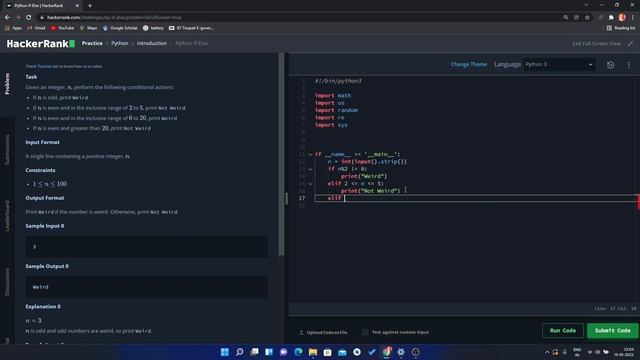Collapse the code fold arrow on line 13
The width and height of the screenshot is (640, 360).
coord(310,169)
